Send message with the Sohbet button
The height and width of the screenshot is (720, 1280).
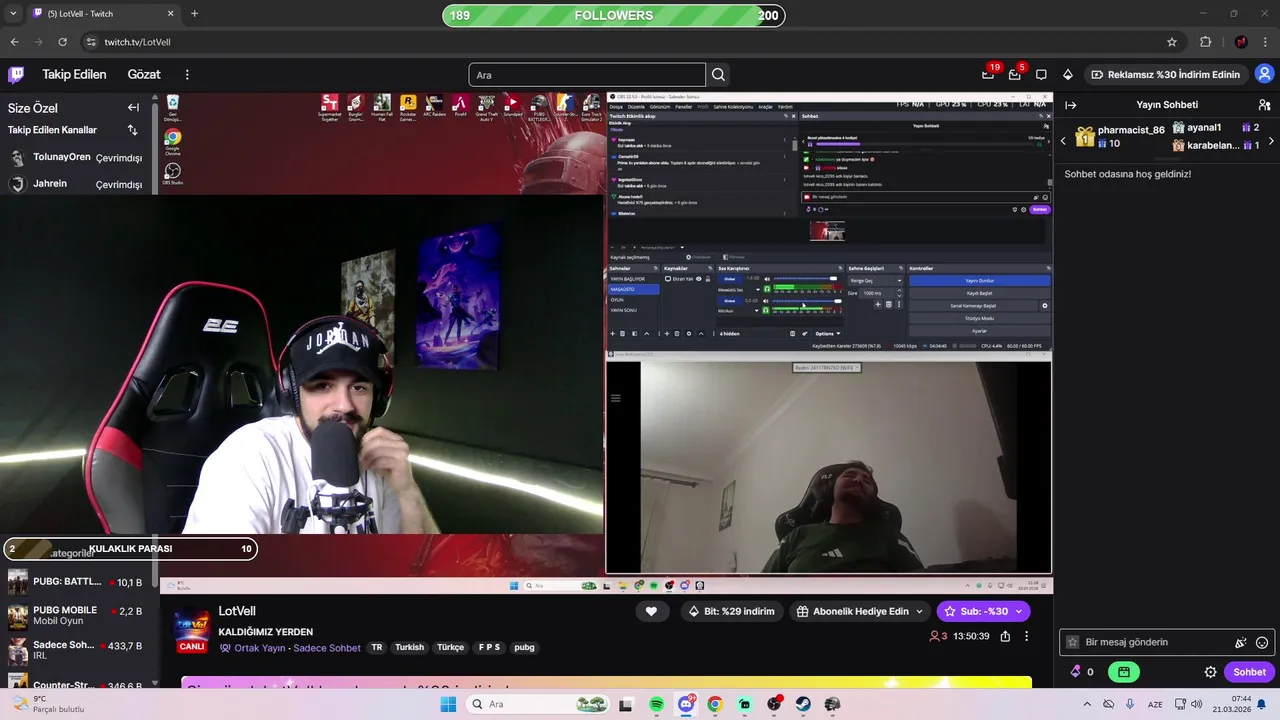[x=1249, y=672]
